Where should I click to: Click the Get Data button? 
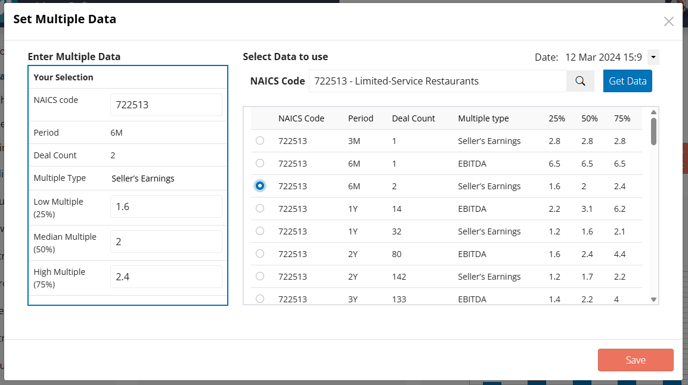tap(627, 81)
